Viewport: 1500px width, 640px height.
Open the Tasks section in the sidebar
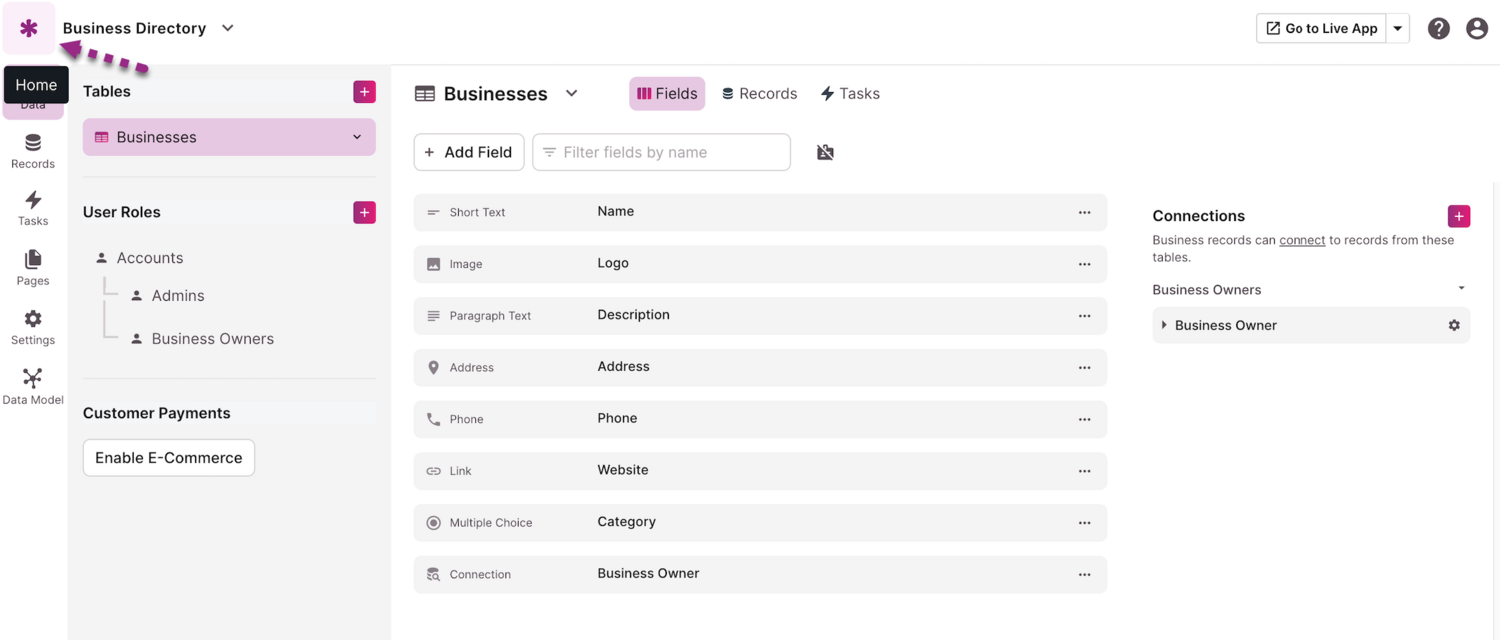tap(32, 208)
